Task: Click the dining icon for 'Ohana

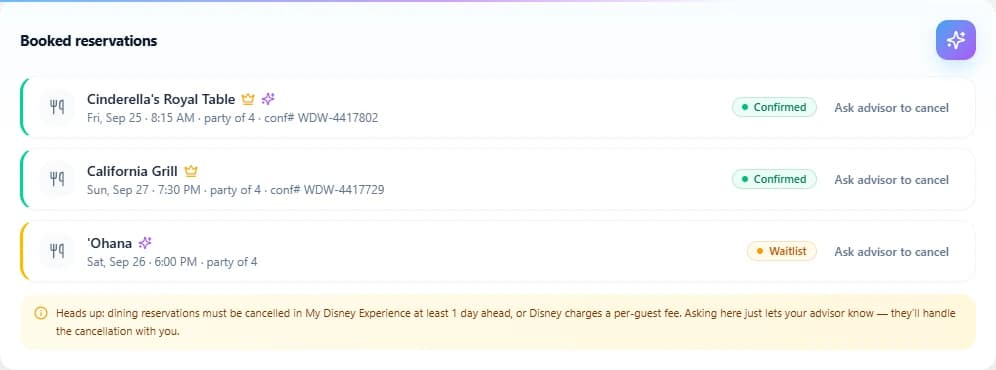Action: click(57, 251)
